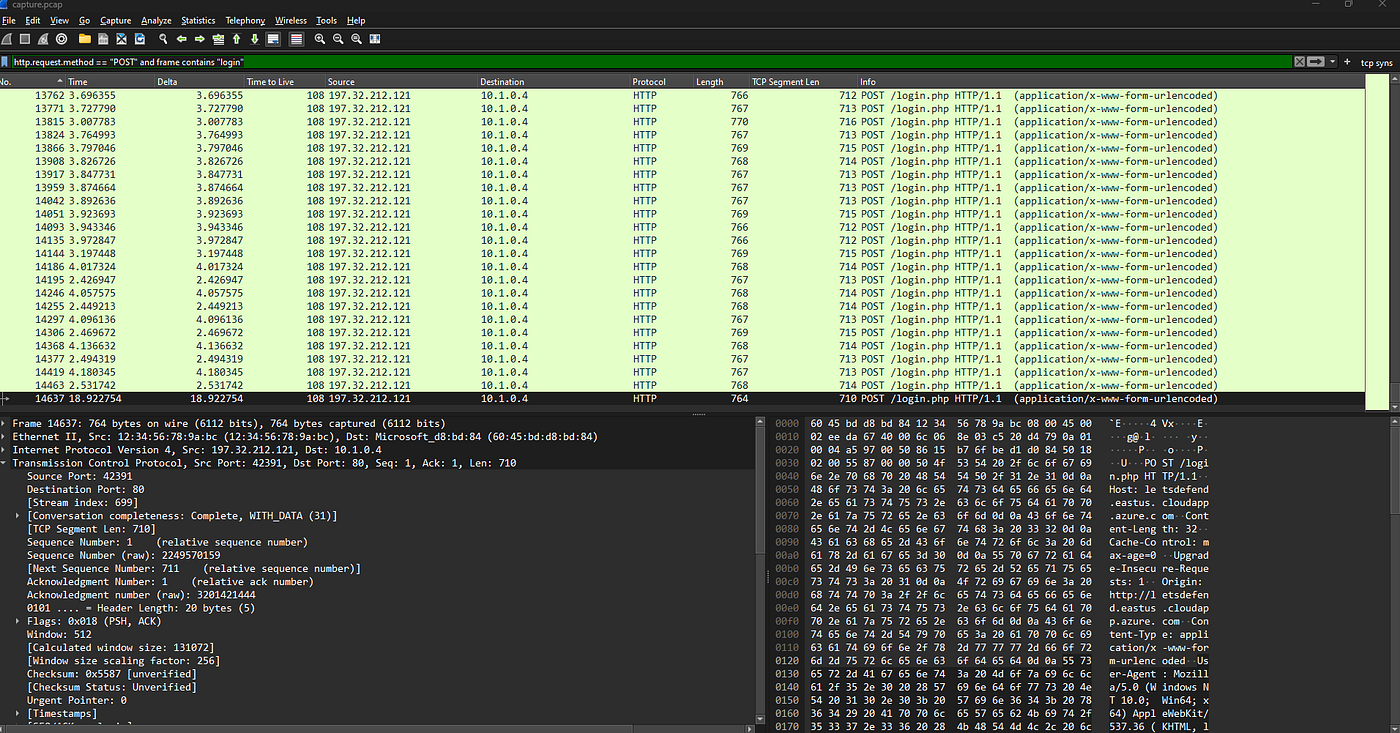Apply the tcp syns filter button
1400x733 pixels.
click(x=1376, y=62)
